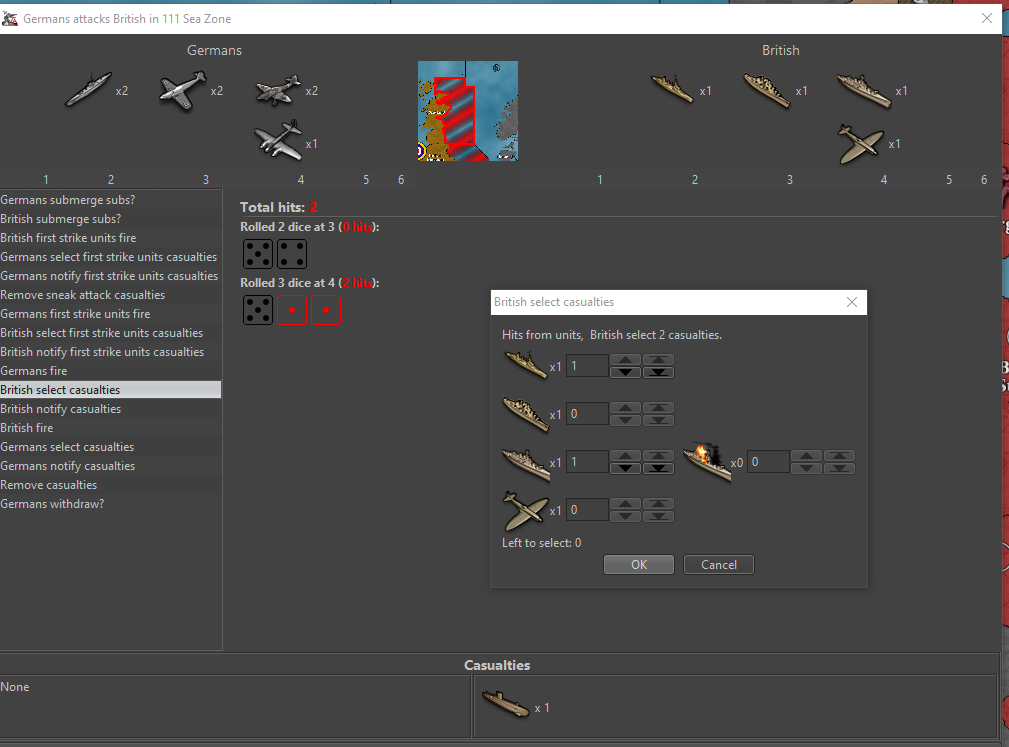Click the burning damaged battleship icon
Image resolution: width=1009 pixels, height=747 pixels.
click(706, 462)
